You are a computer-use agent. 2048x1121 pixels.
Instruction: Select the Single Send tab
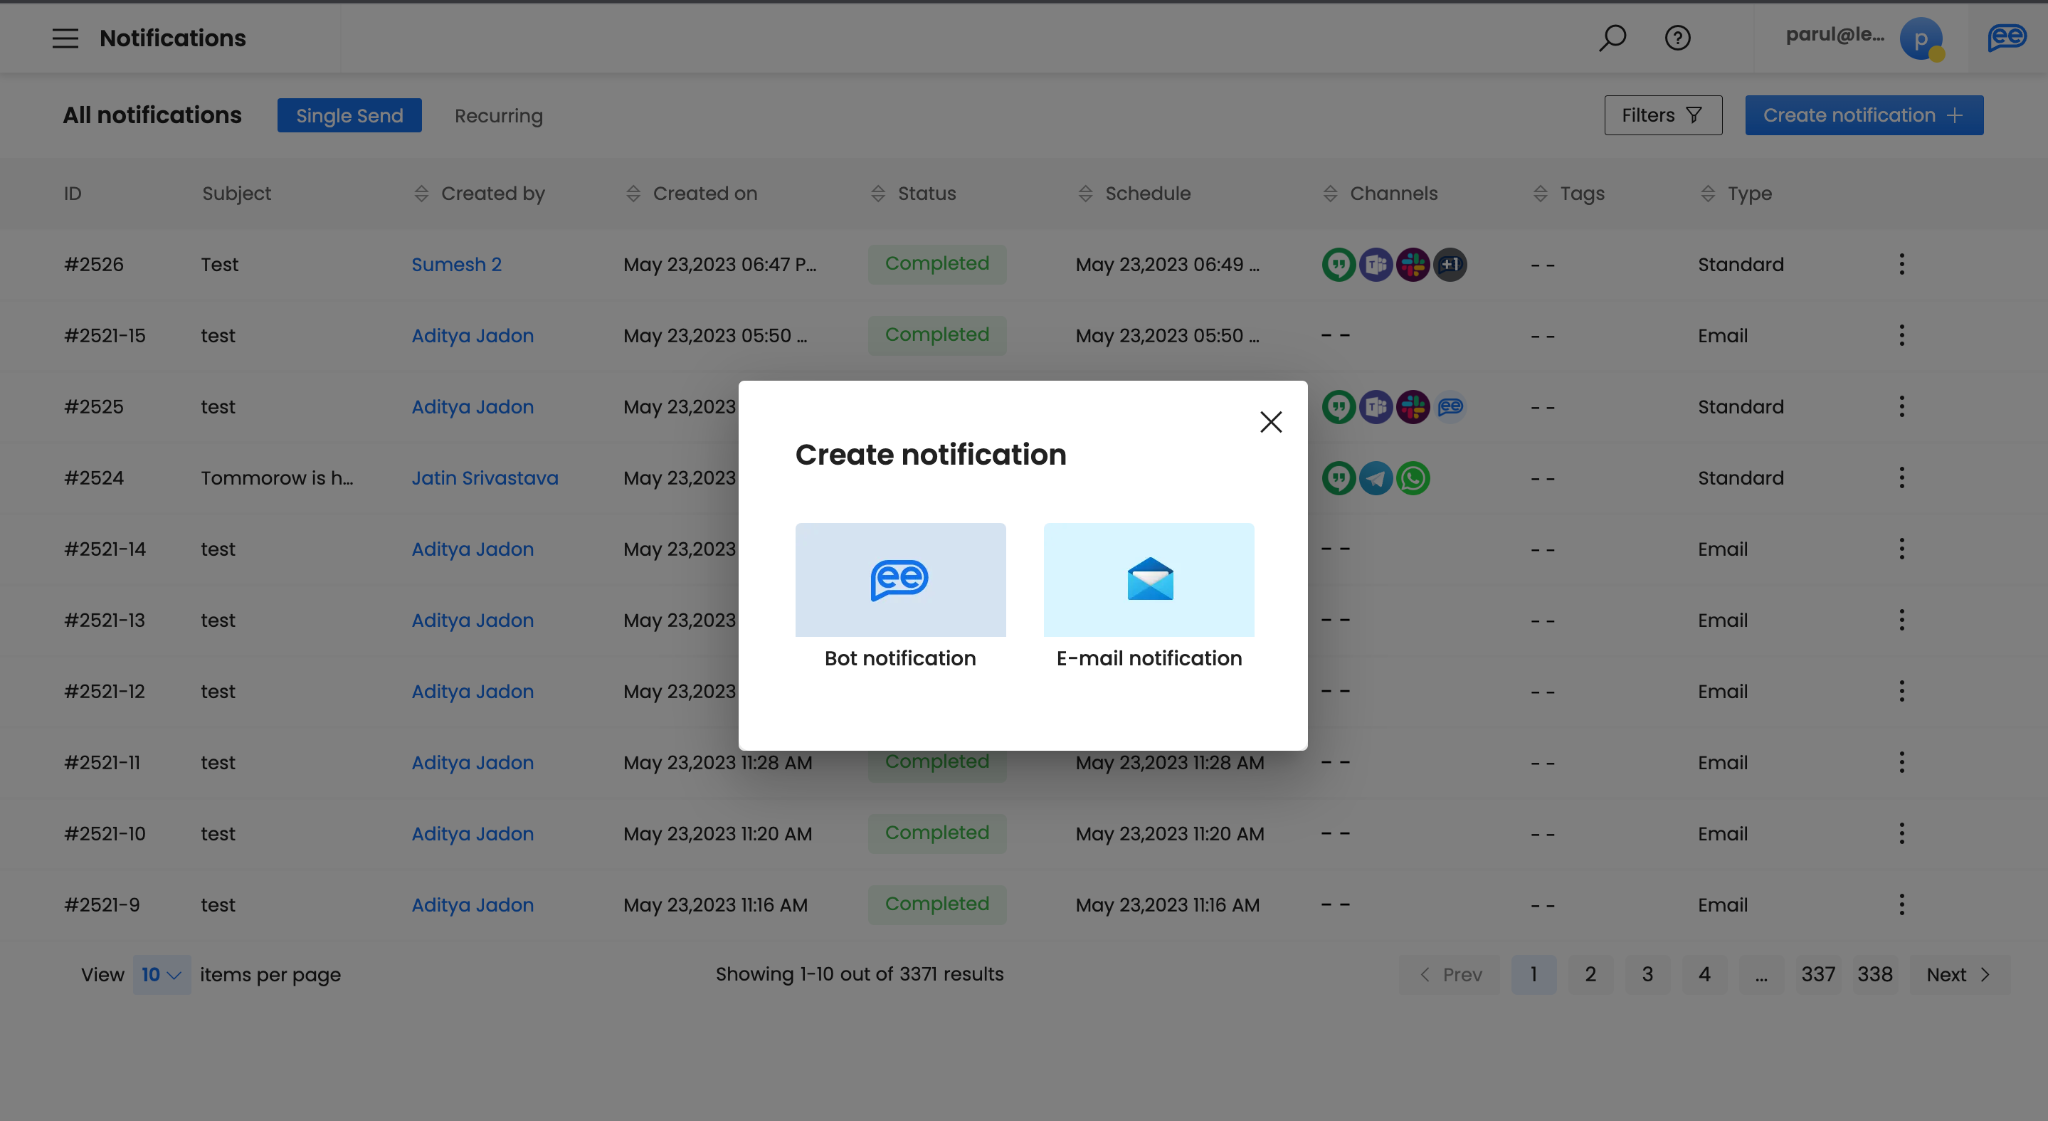tap(349, 116)
